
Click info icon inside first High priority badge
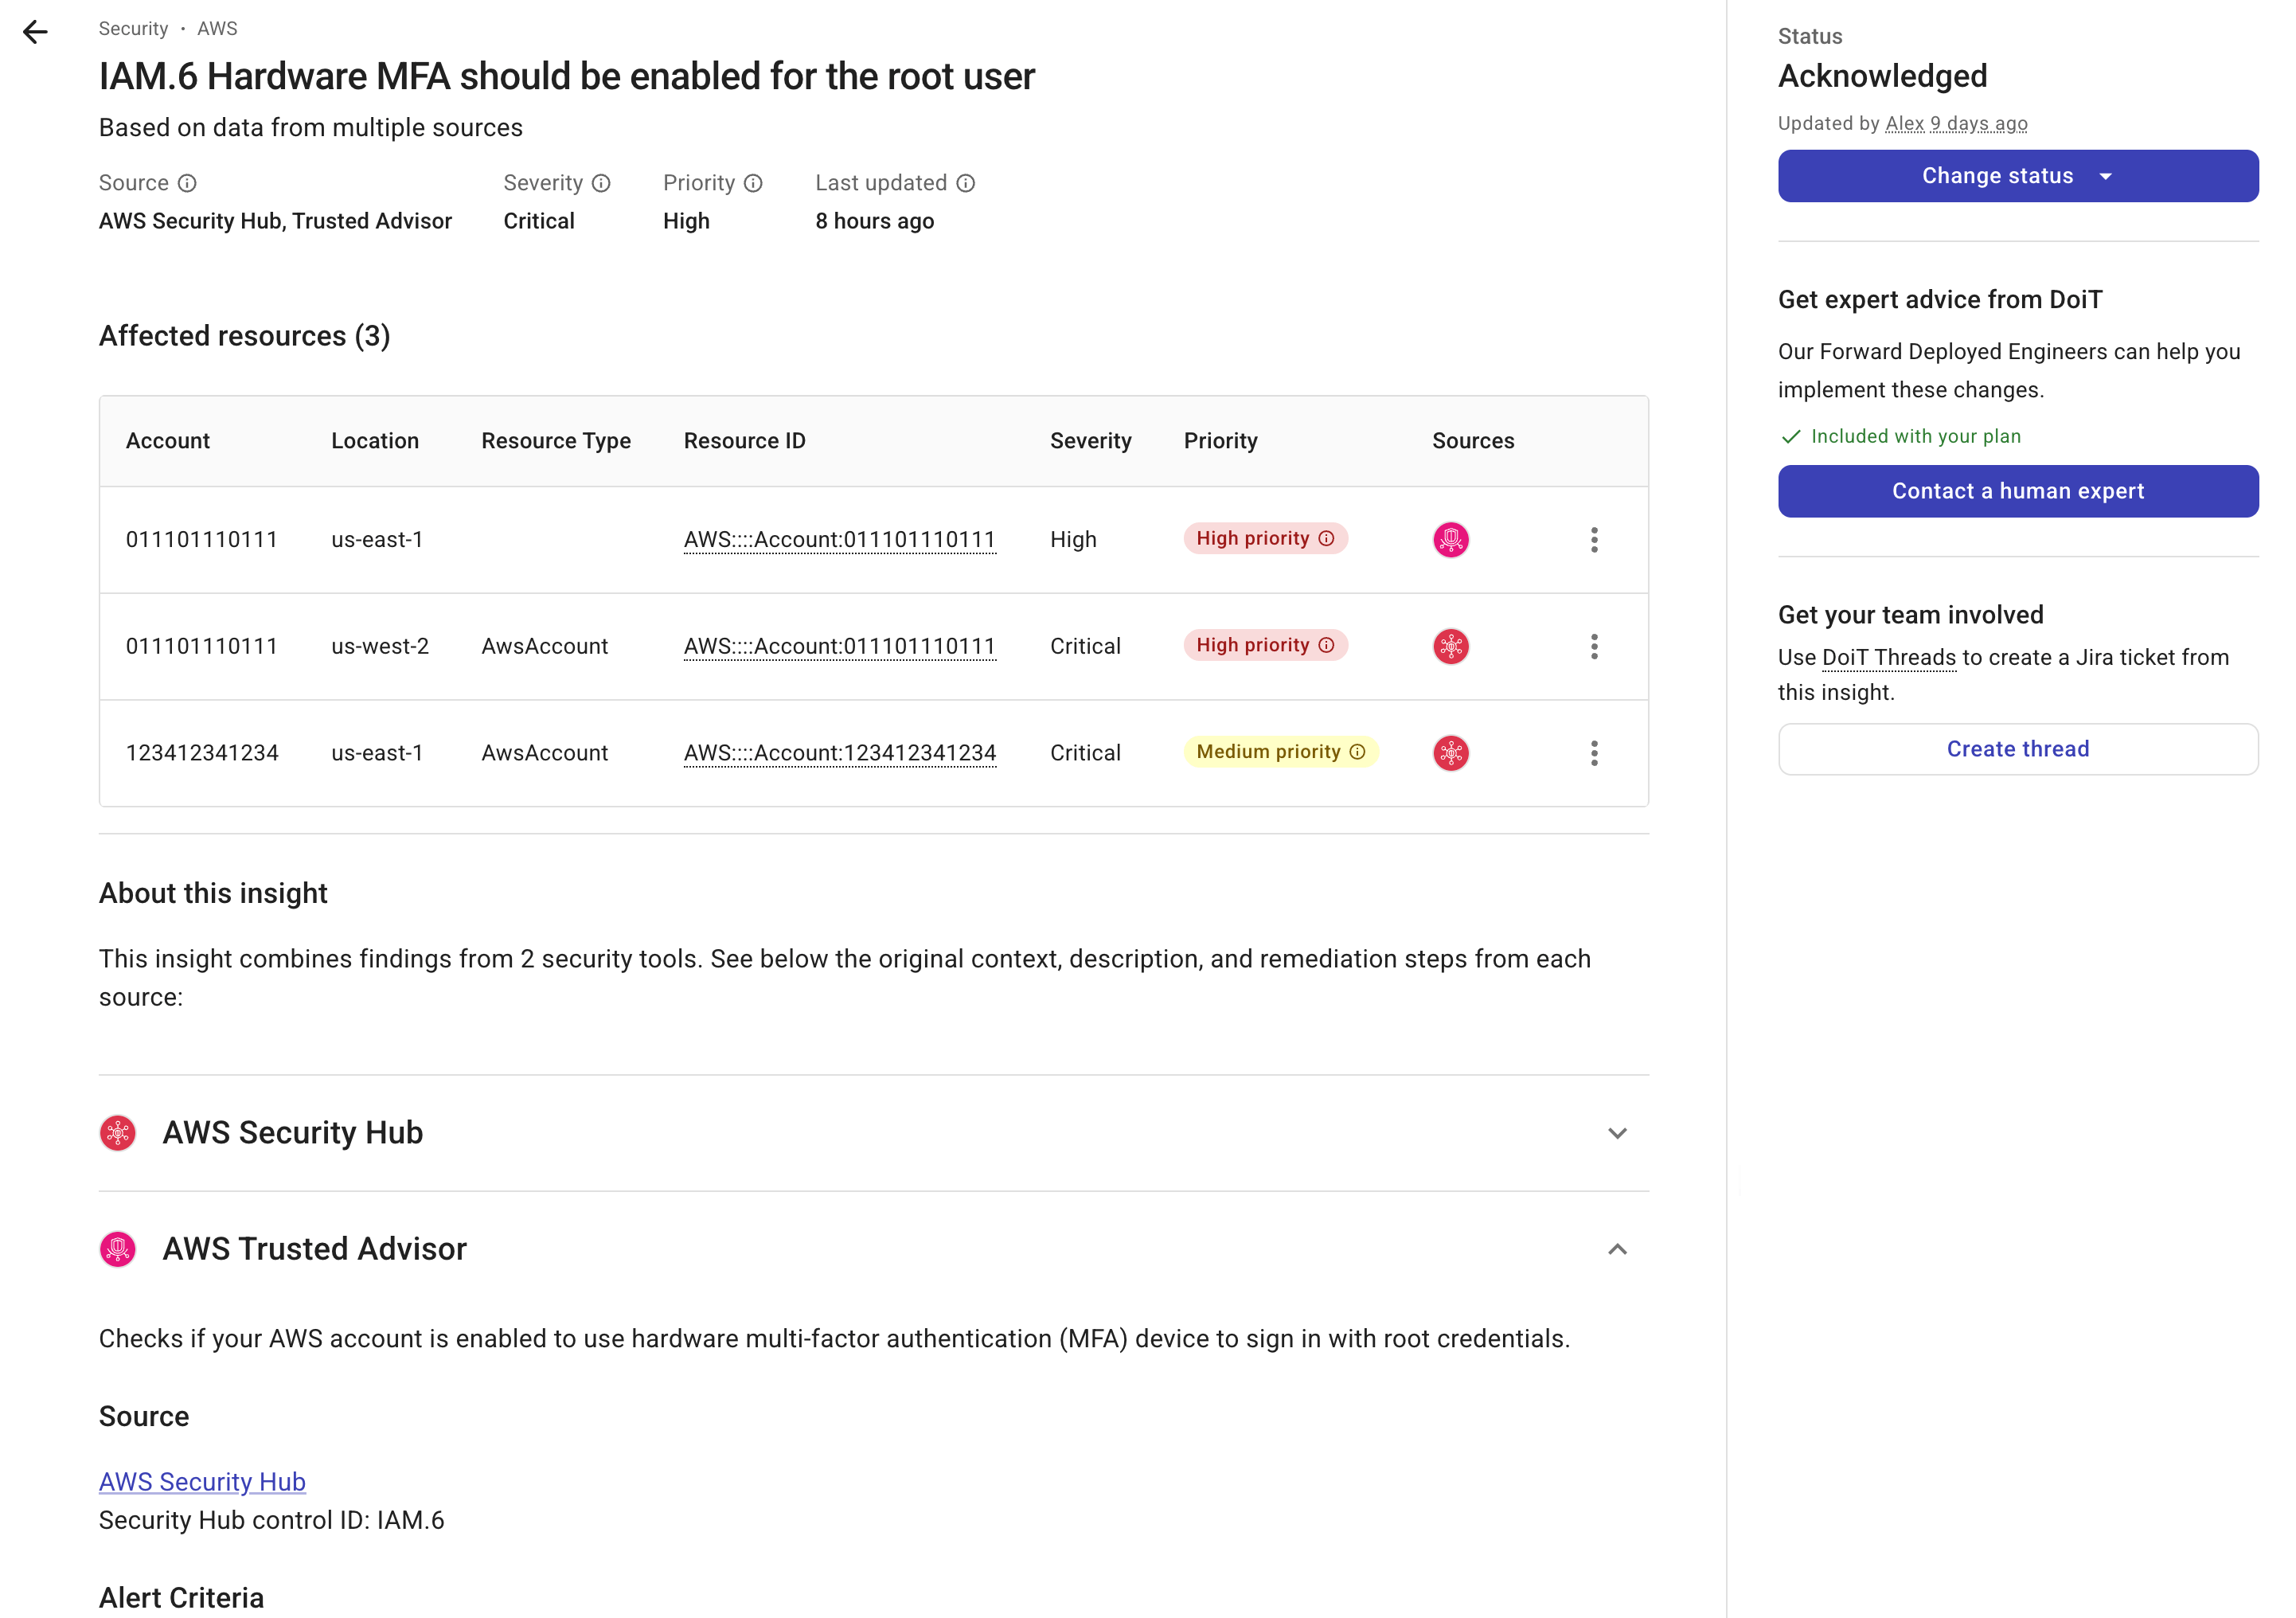(1326, 538)
